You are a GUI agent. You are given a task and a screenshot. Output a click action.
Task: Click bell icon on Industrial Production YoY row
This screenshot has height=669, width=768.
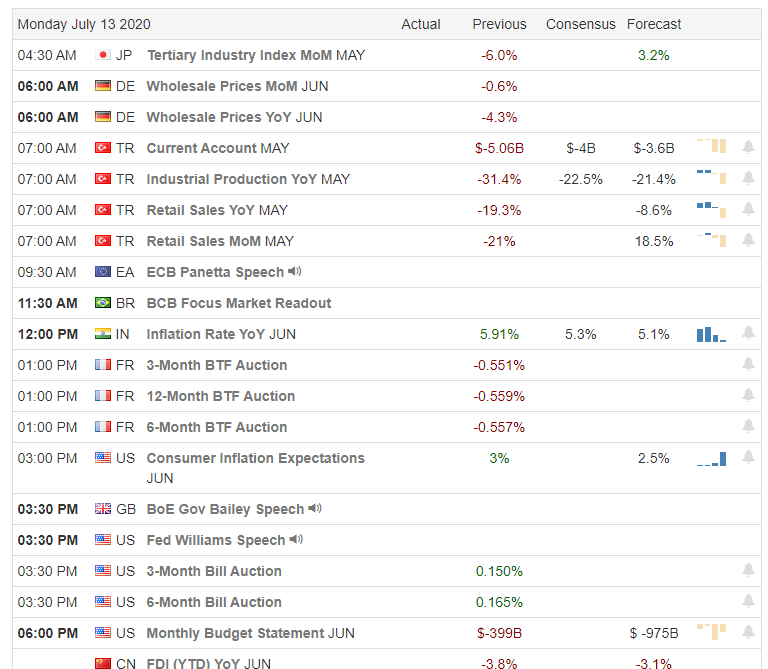point(748,179)
